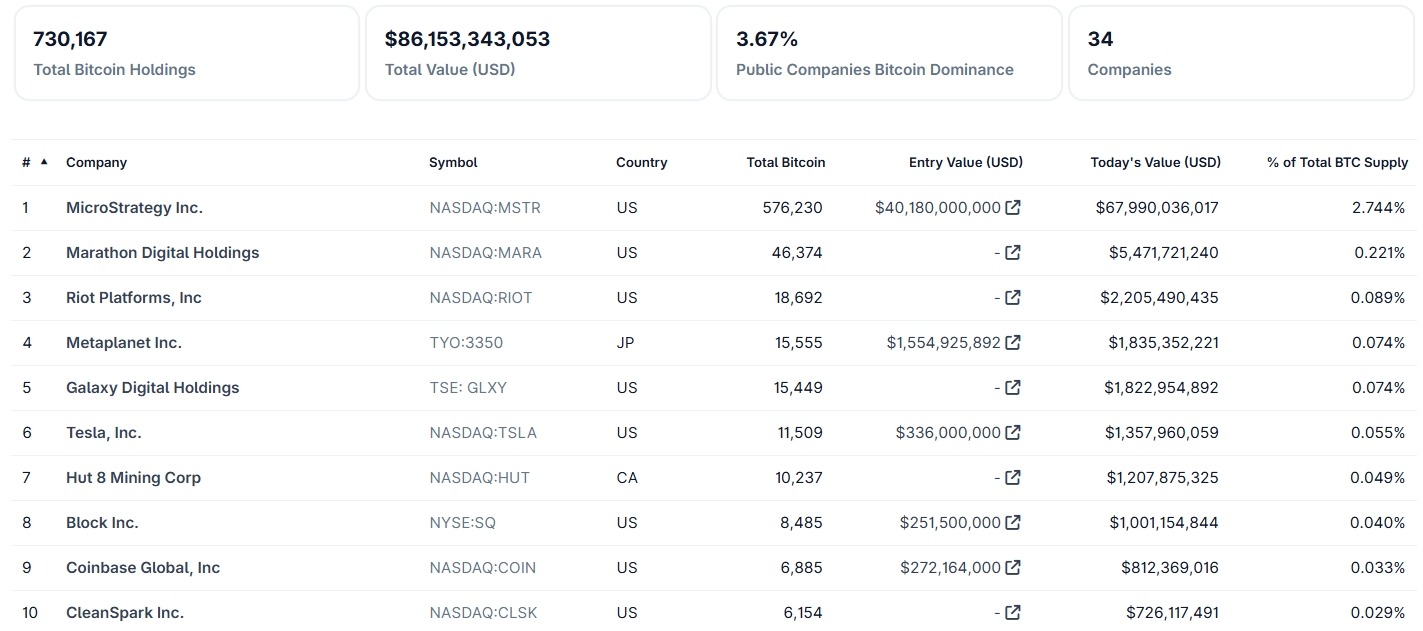Click Metaplanet country code JP

coord(625,343)
